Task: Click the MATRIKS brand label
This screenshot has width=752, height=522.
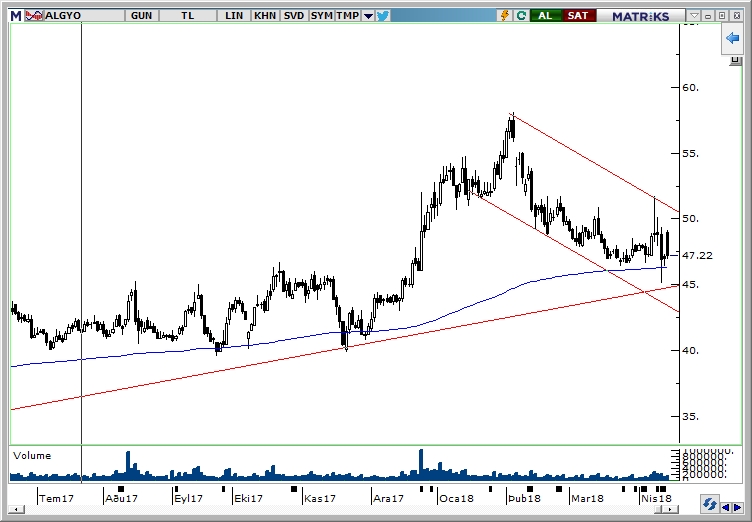Action: [640, 16]
